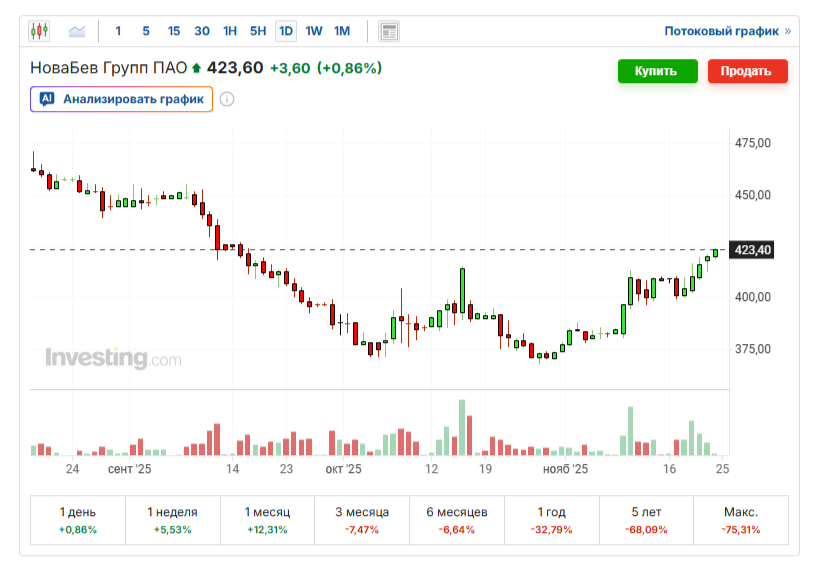
Task: Click the нояб '25 date axis label
Action: 565,469
